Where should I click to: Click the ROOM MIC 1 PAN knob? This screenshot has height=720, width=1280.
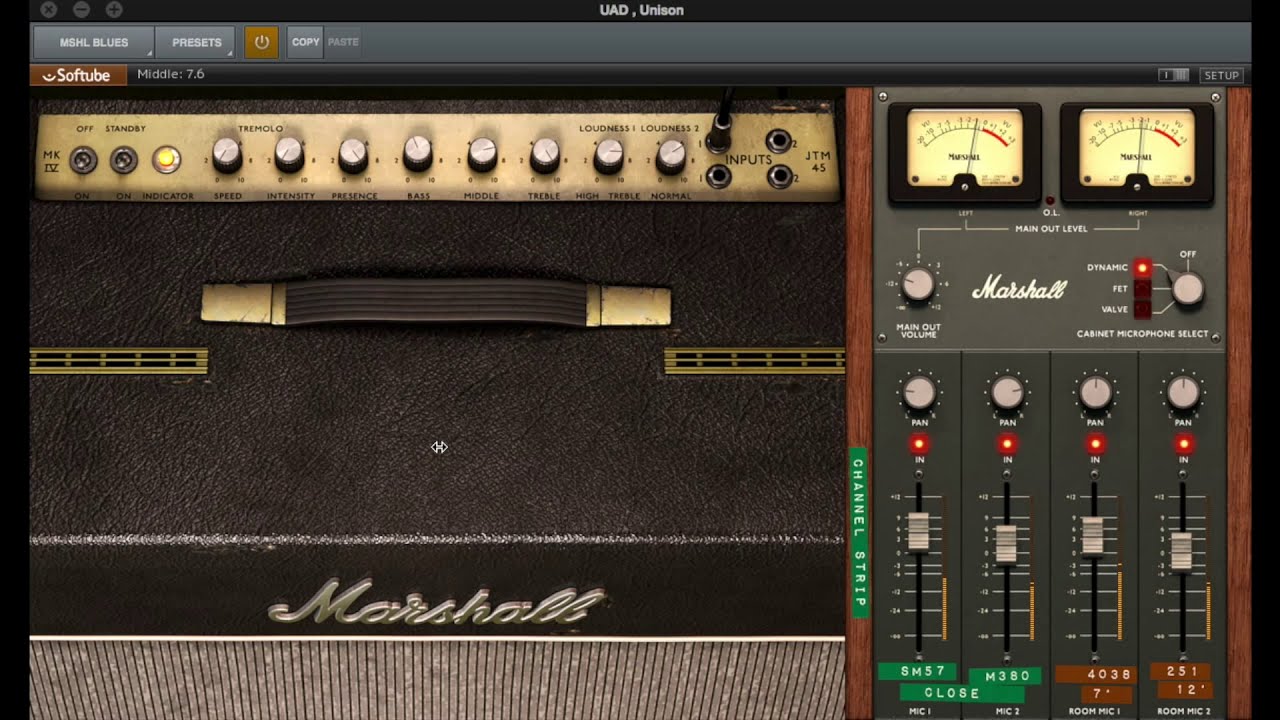click(x=1095, y=393)
